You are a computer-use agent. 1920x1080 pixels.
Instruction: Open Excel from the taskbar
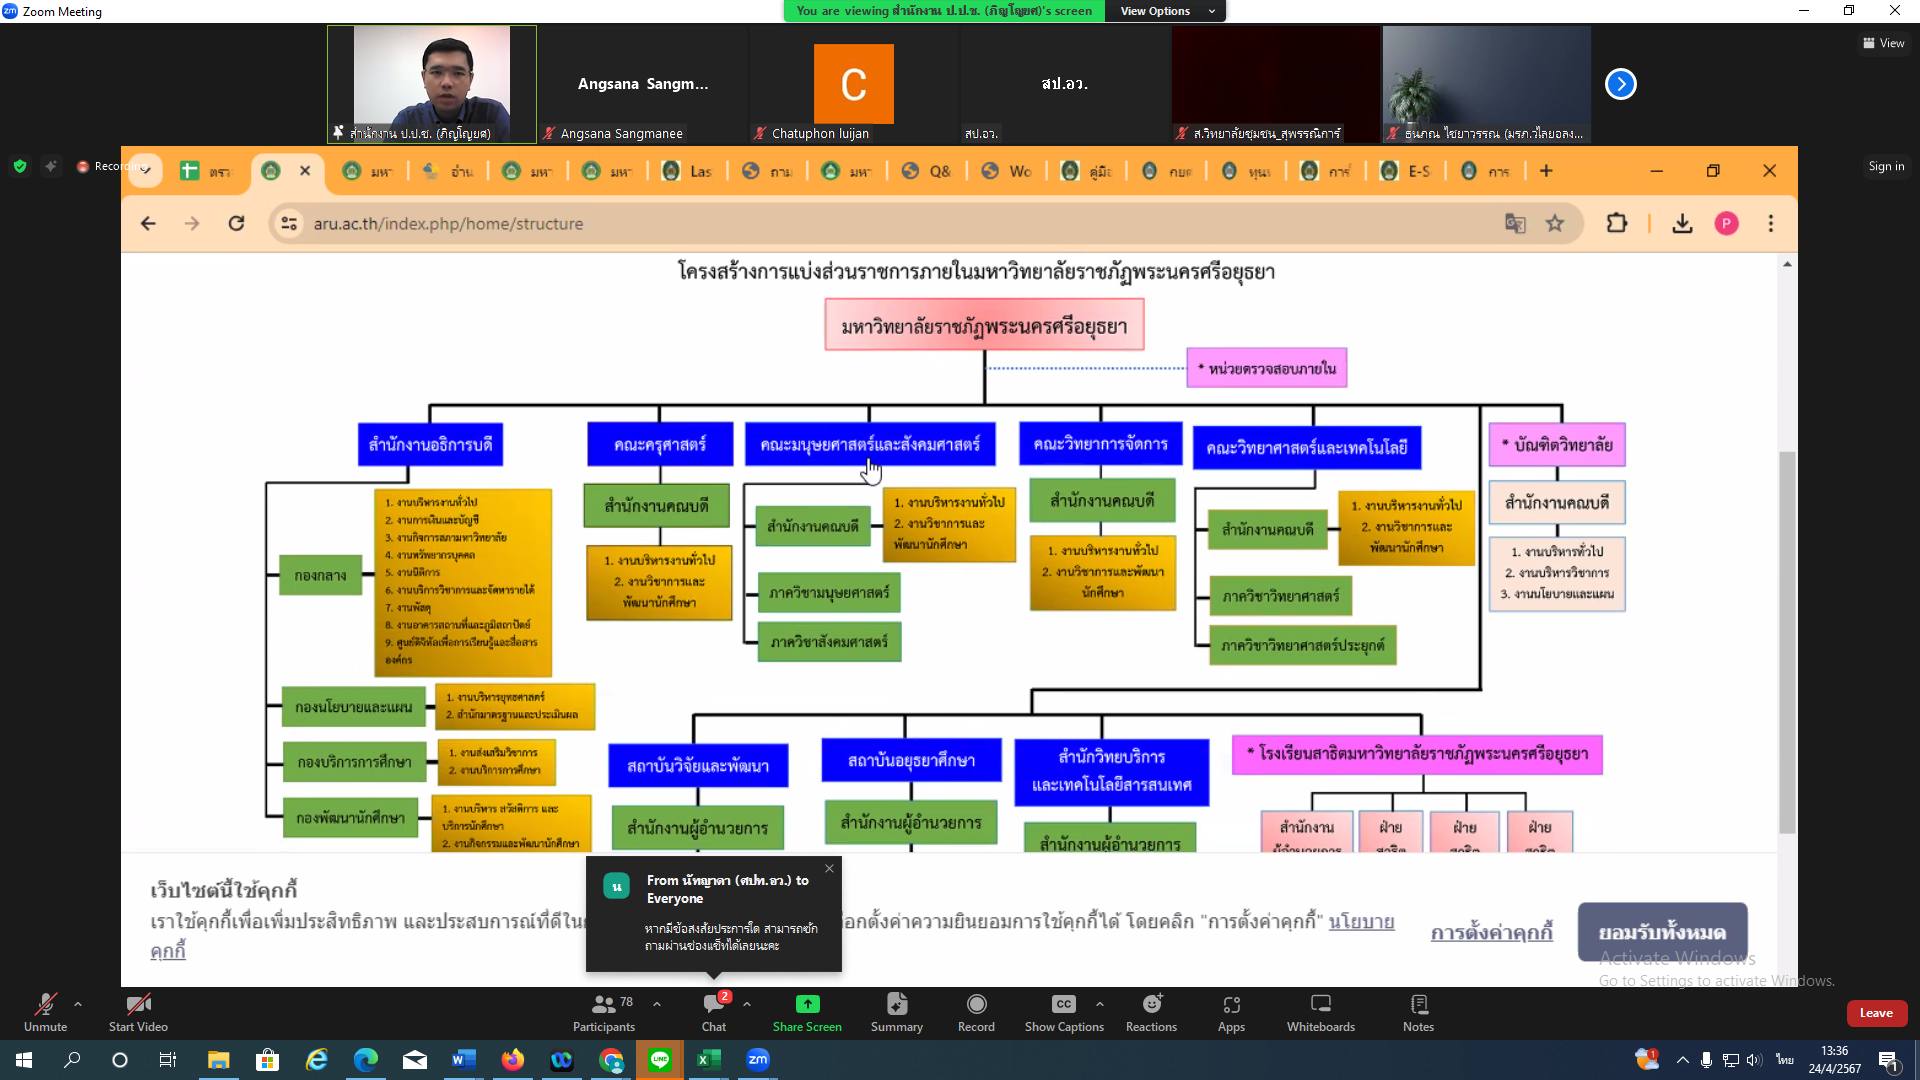click(x=708, y=1060)
